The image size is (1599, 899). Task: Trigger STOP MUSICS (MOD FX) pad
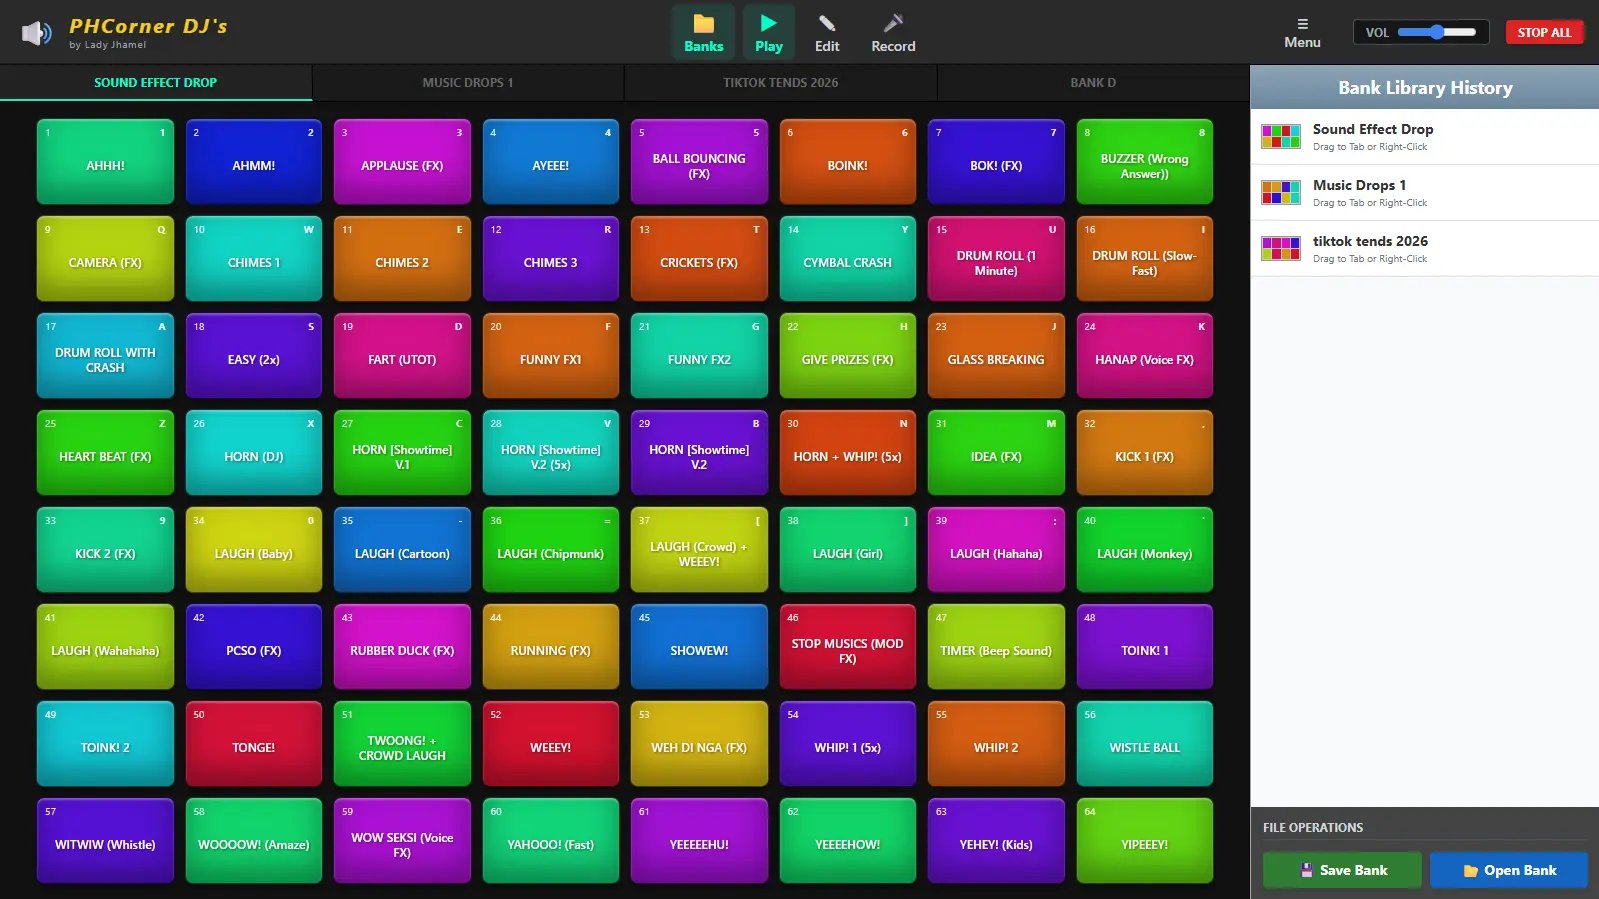[x=848, y=647]
